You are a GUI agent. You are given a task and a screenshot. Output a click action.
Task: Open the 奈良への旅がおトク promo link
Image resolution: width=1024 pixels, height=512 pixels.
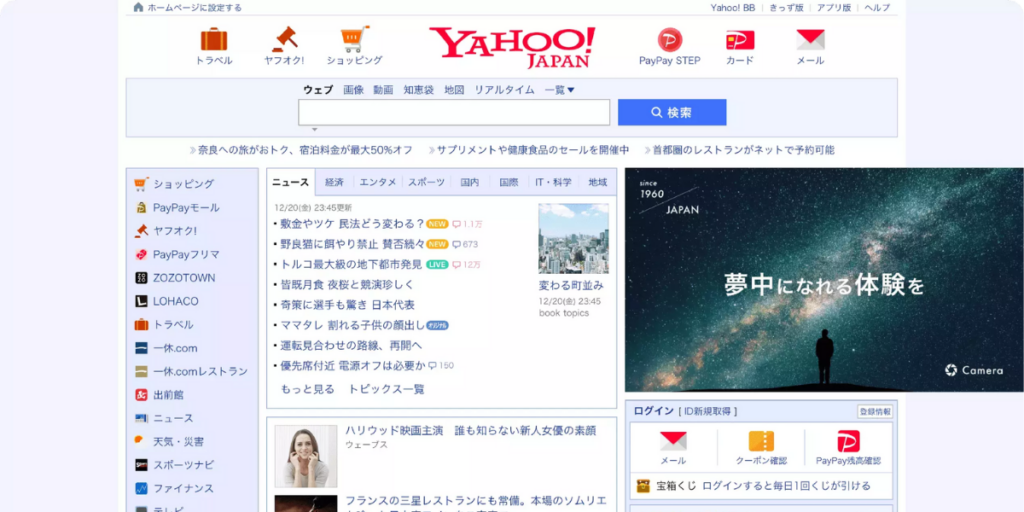(306, 150)
